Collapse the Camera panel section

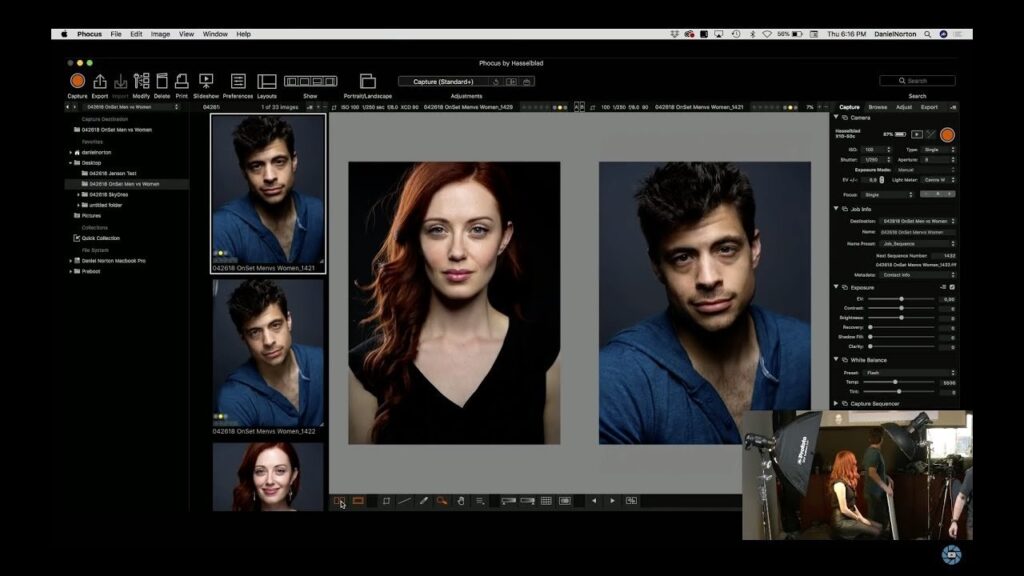836,118
